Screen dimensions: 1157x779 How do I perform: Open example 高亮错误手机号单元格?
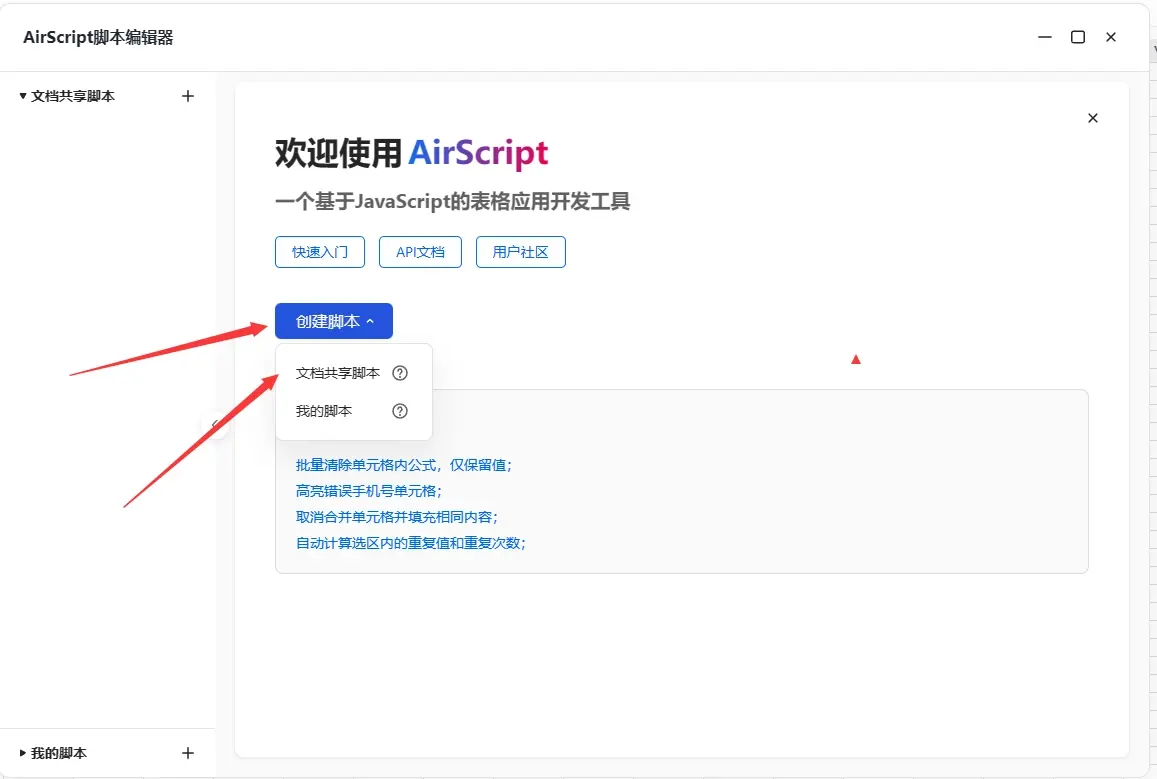click(368, 491)
